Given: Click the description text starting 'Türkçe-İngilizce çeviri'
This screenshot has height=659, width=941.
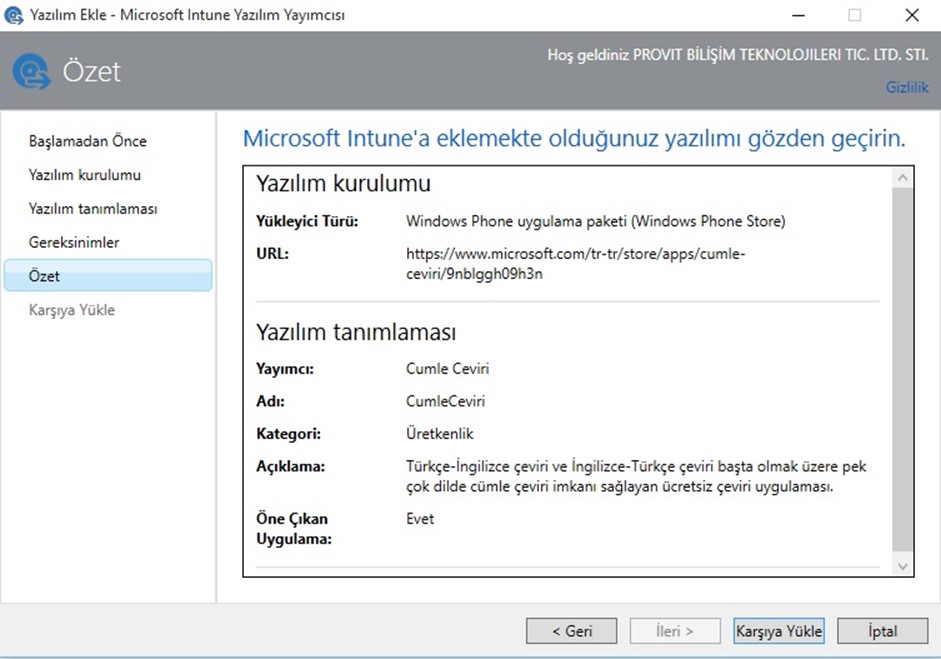Looking at the screenshot, I should click(x=636, y=476).
